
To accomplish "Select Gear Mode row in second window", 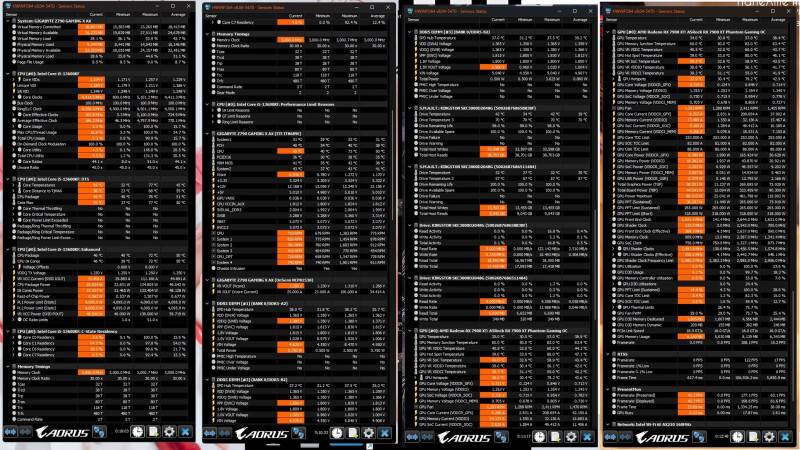I will pyautogui.click(x=297, y=93).
